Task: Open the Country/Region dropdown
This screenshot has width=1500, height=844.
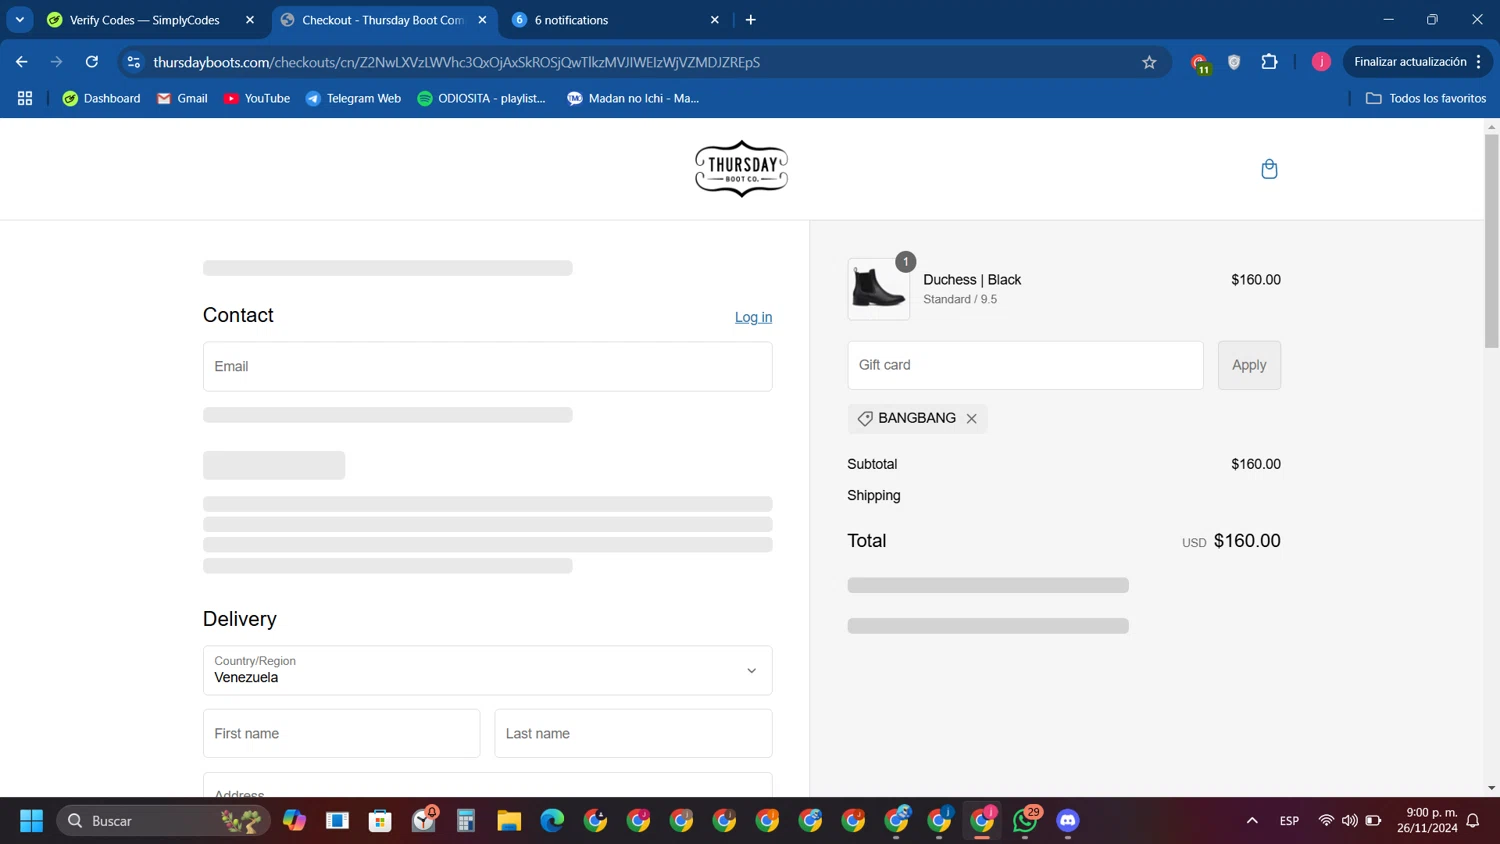Action: [487, 670]
